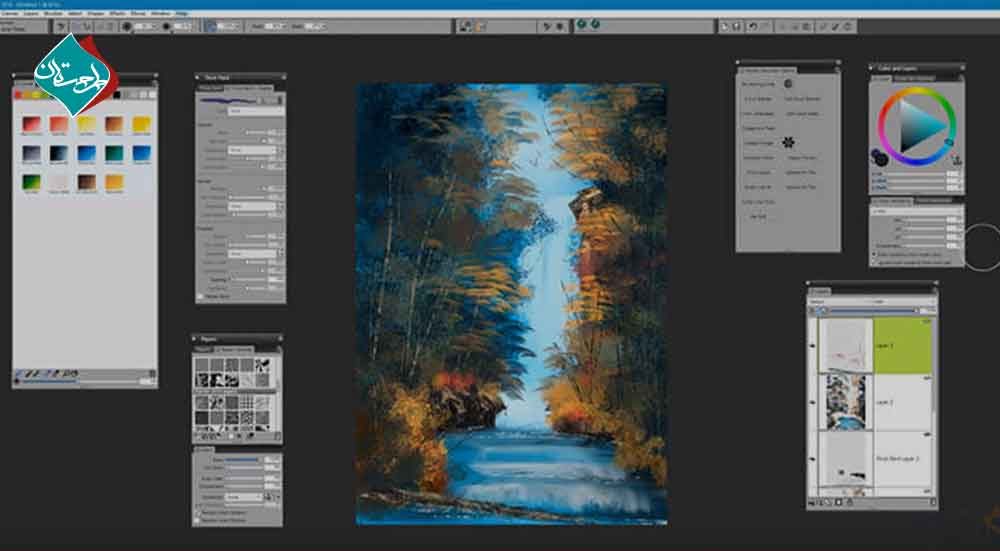Click the round icon atop custom palette
Viewport: 1000px width, 551px height.
coord(788,83)
